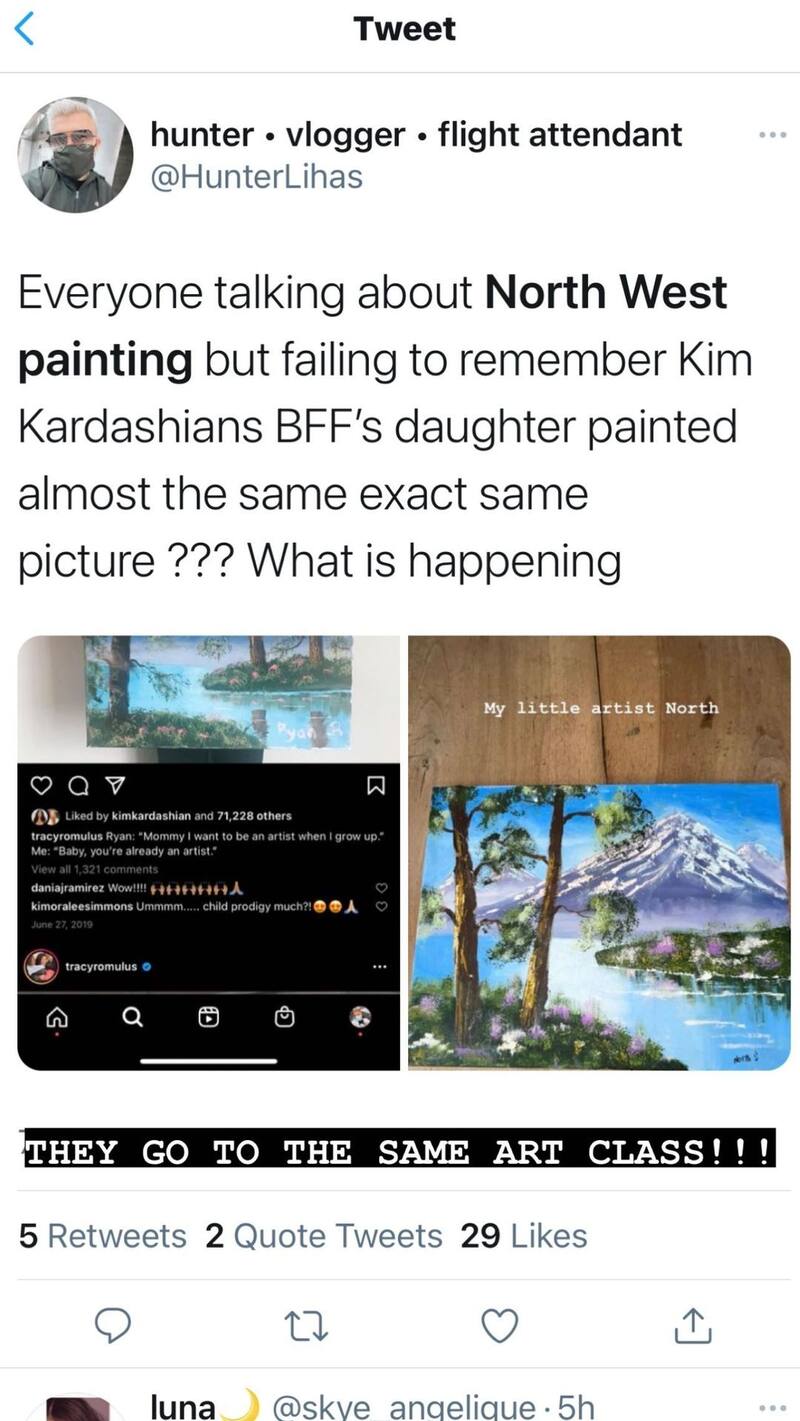Tap the back arrow icon
This screenshot has width=800, height=1421.
pos(26,30)
